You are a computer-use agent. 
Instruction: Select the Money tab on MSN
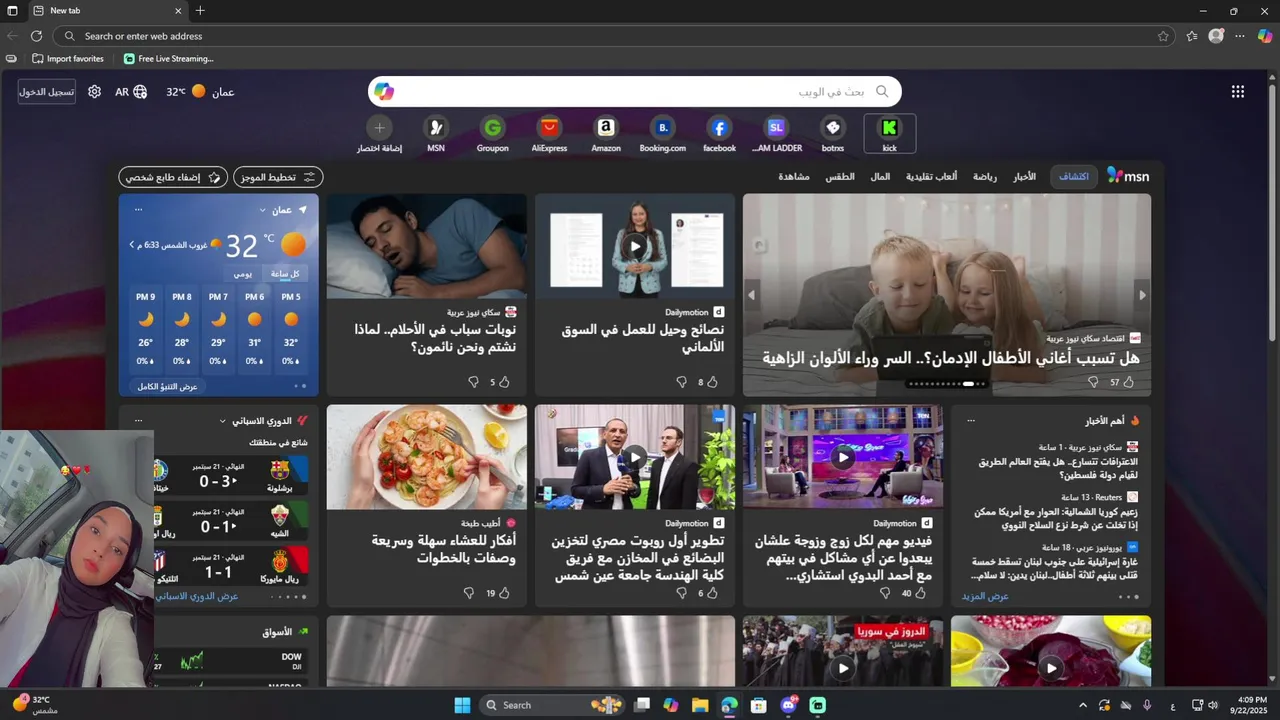[880, 177]
